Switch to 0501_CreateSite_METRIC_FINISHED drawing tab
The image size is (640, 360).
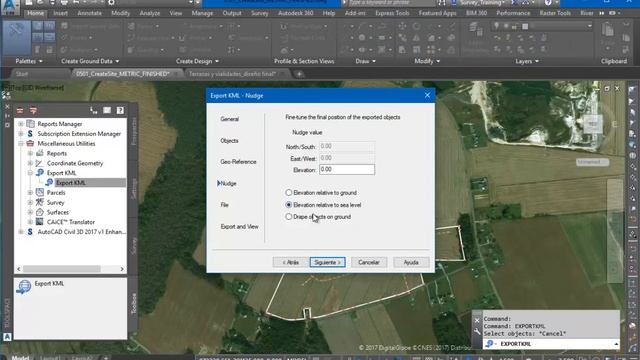122,74
